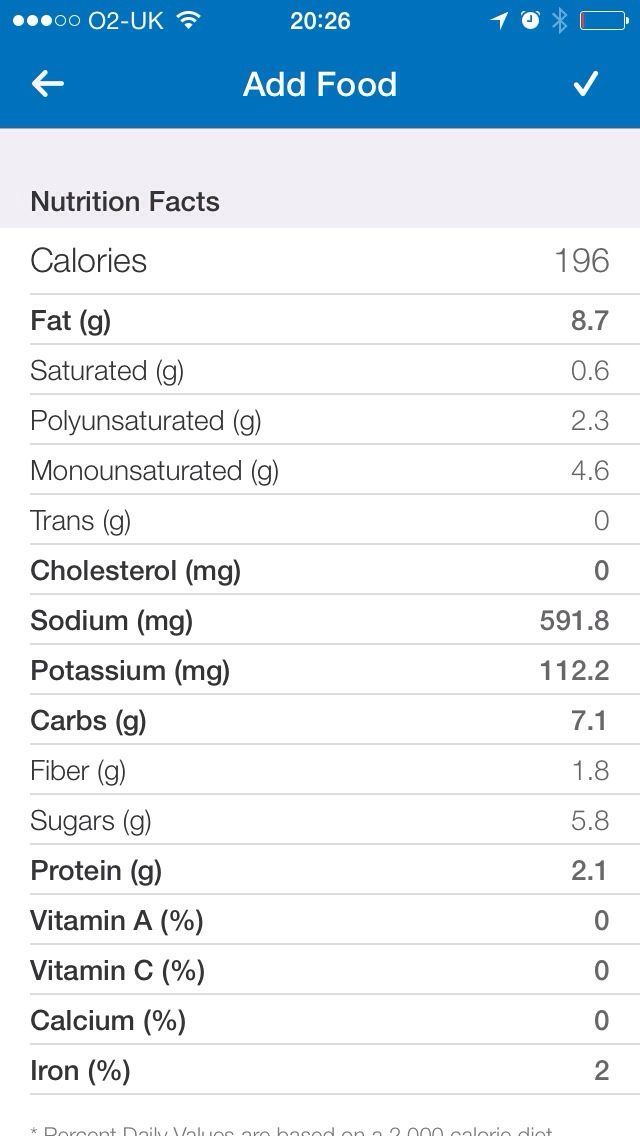
Task: Edit the Saturated (g) fat value
Action: click(x=589, y=371)
